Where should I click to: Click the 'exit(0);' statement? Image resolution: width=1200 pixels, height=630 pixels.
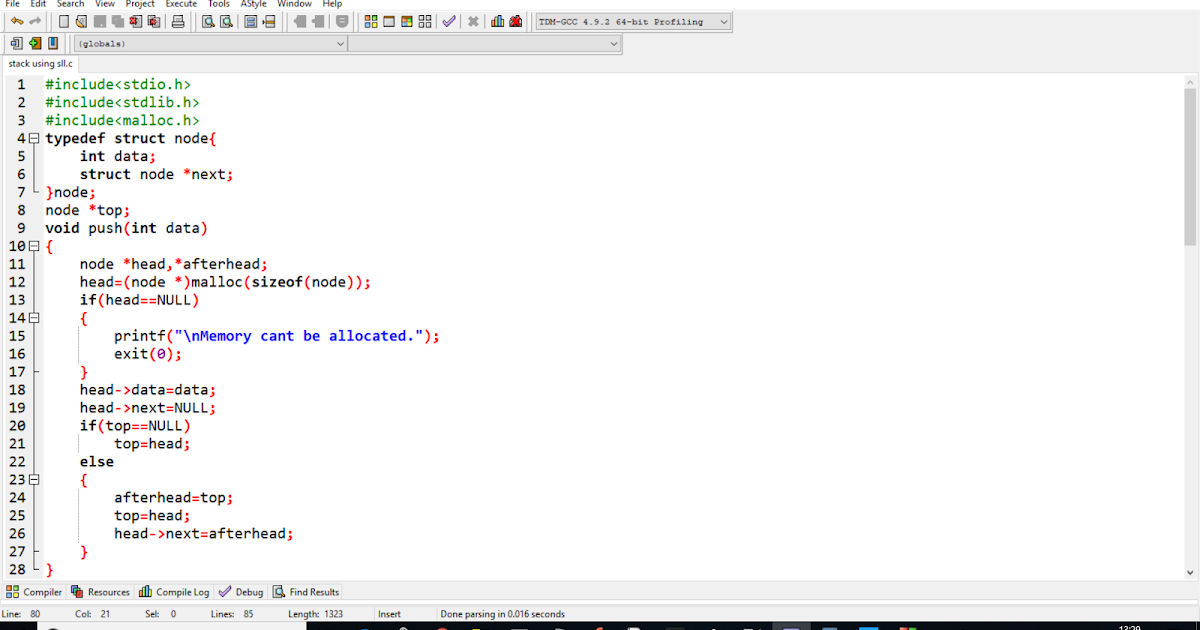click(148, 354)
